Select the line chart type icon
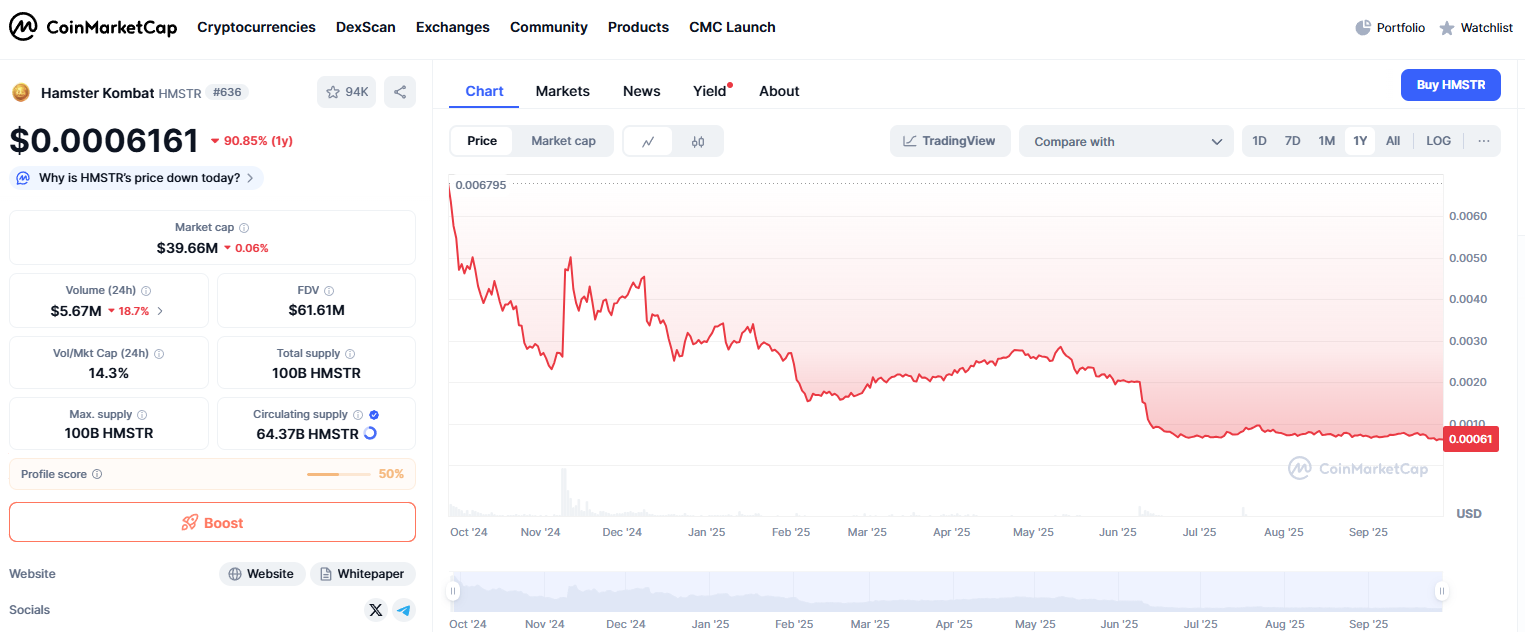The image size is (1525, 632). 648,141
